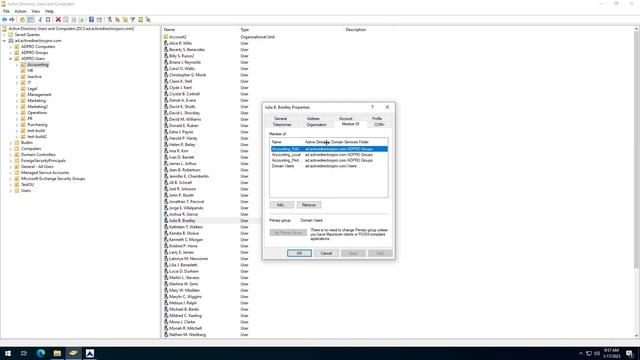
Task: Click the user icon beside Alice R. Mills
Action: 166,43
